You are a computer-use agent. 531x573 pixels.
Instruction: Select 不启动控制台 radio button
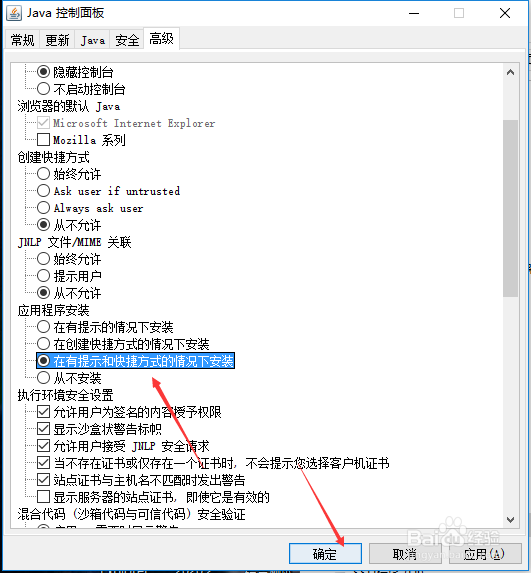tap(43, 89)
